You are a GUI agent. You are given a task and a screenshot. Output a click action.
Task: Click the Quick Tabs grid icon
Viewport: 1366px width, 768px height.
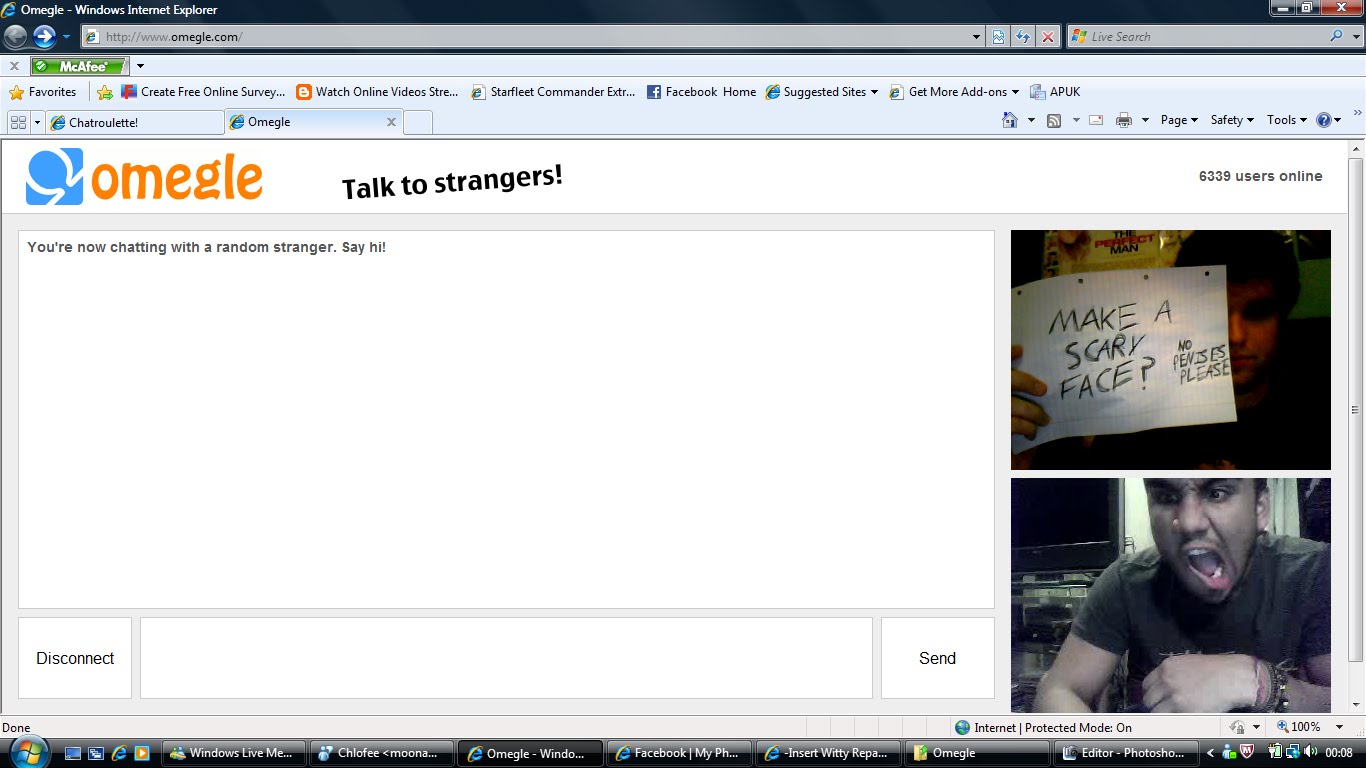coord(18,122)
